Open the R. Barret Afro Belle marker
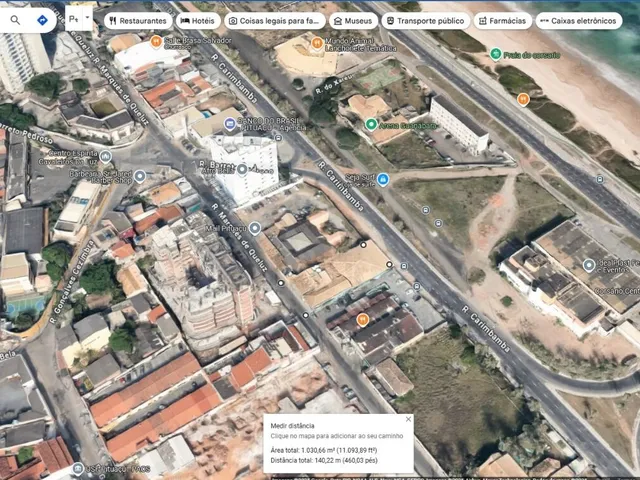640x480 pixels. [x=242, y=169]
